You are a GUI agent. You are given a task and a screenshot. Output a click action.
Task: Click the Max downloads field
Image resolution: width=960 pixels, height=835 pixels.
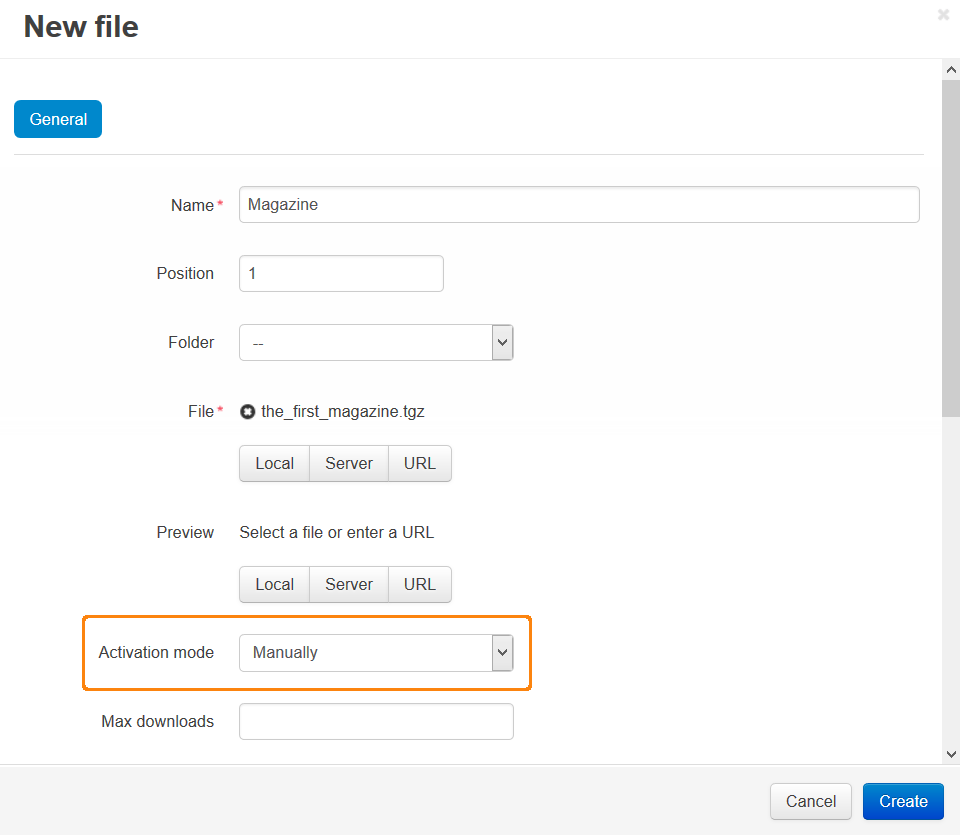tap(376, 722)
